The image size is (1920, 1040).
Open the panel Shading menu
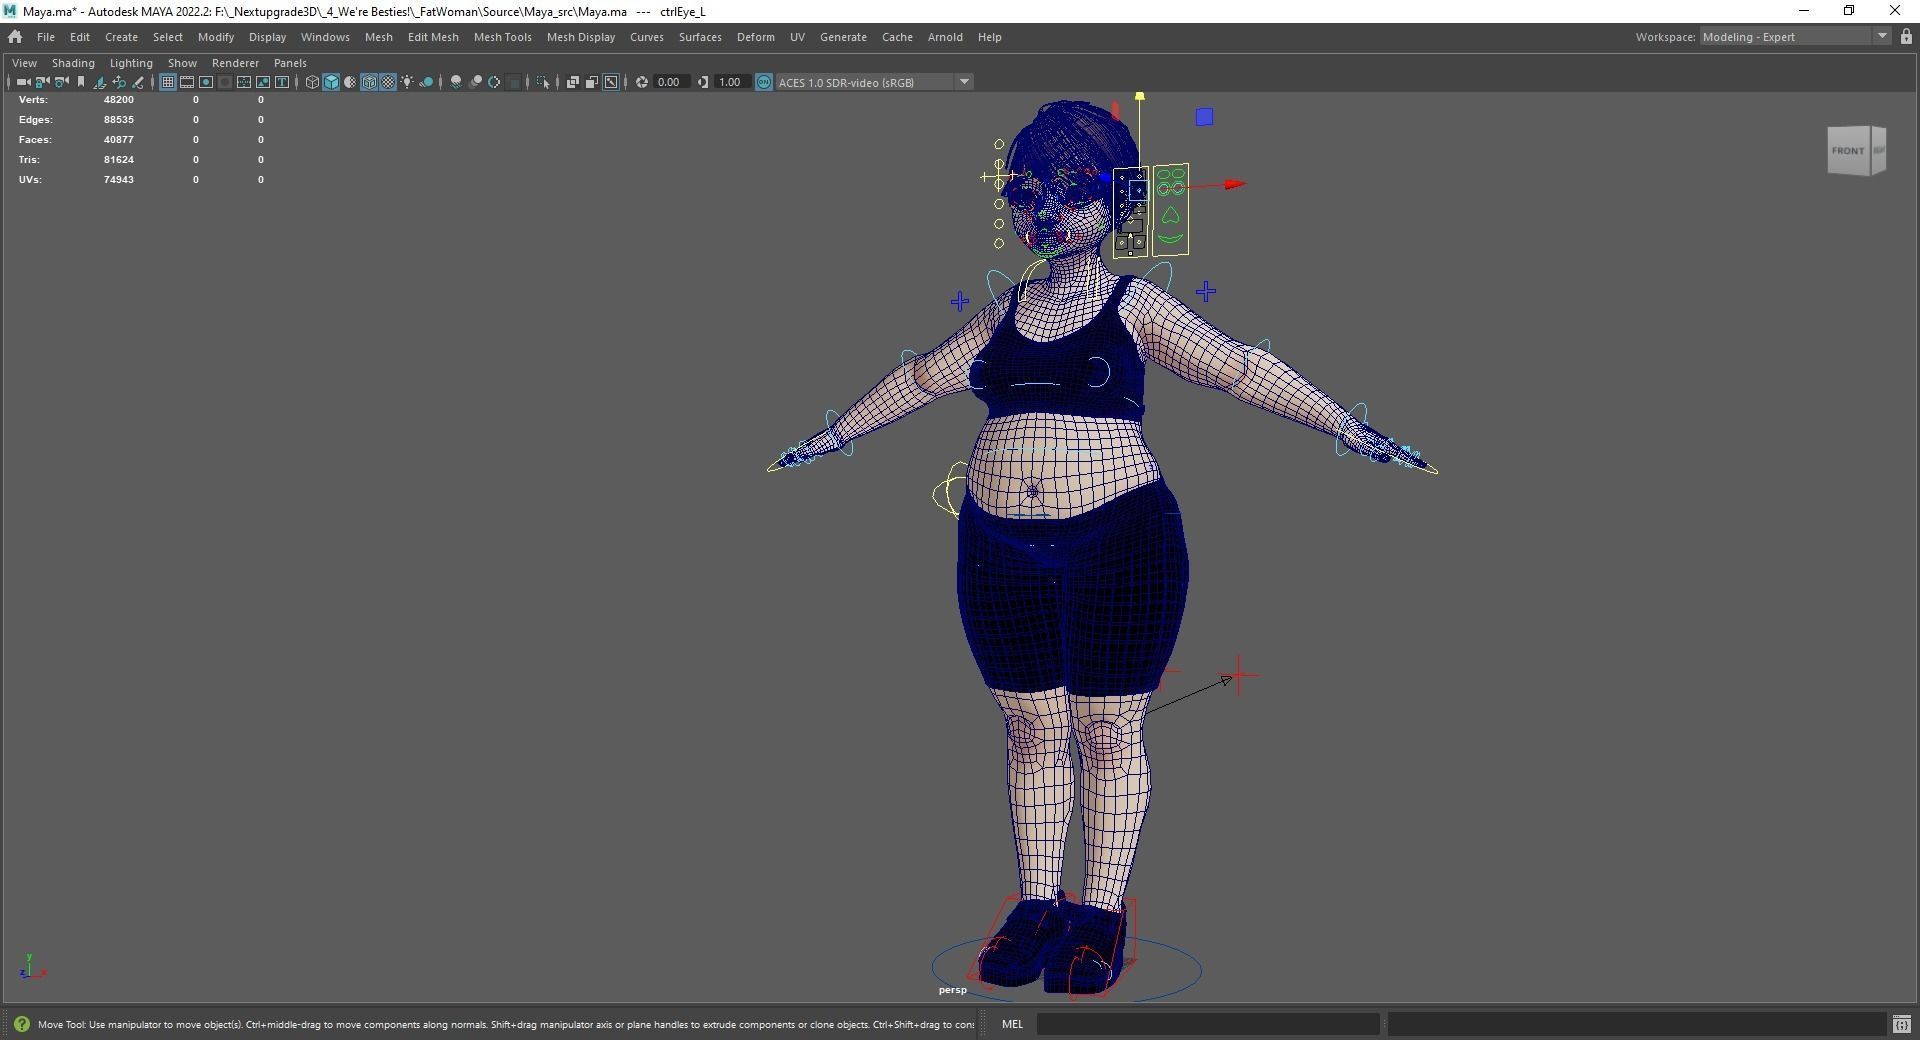73,63
